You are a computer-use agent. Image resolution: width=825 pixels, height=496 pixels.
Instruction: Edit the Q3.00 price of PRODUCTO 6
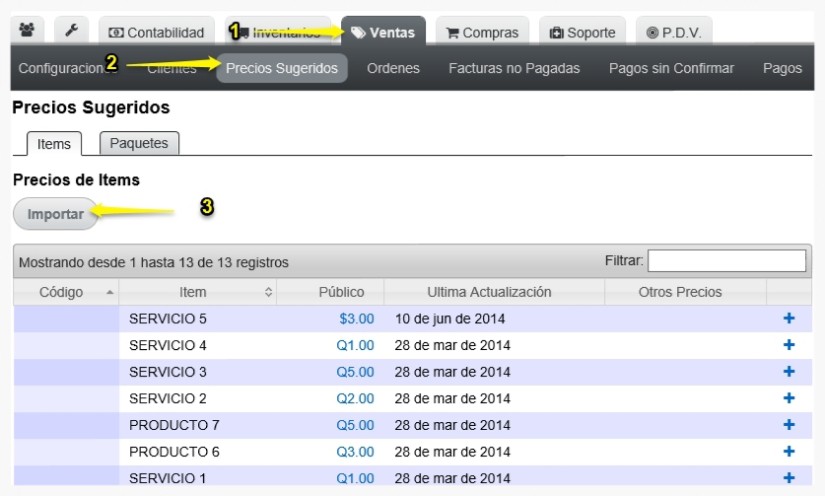tap(355, 452)
